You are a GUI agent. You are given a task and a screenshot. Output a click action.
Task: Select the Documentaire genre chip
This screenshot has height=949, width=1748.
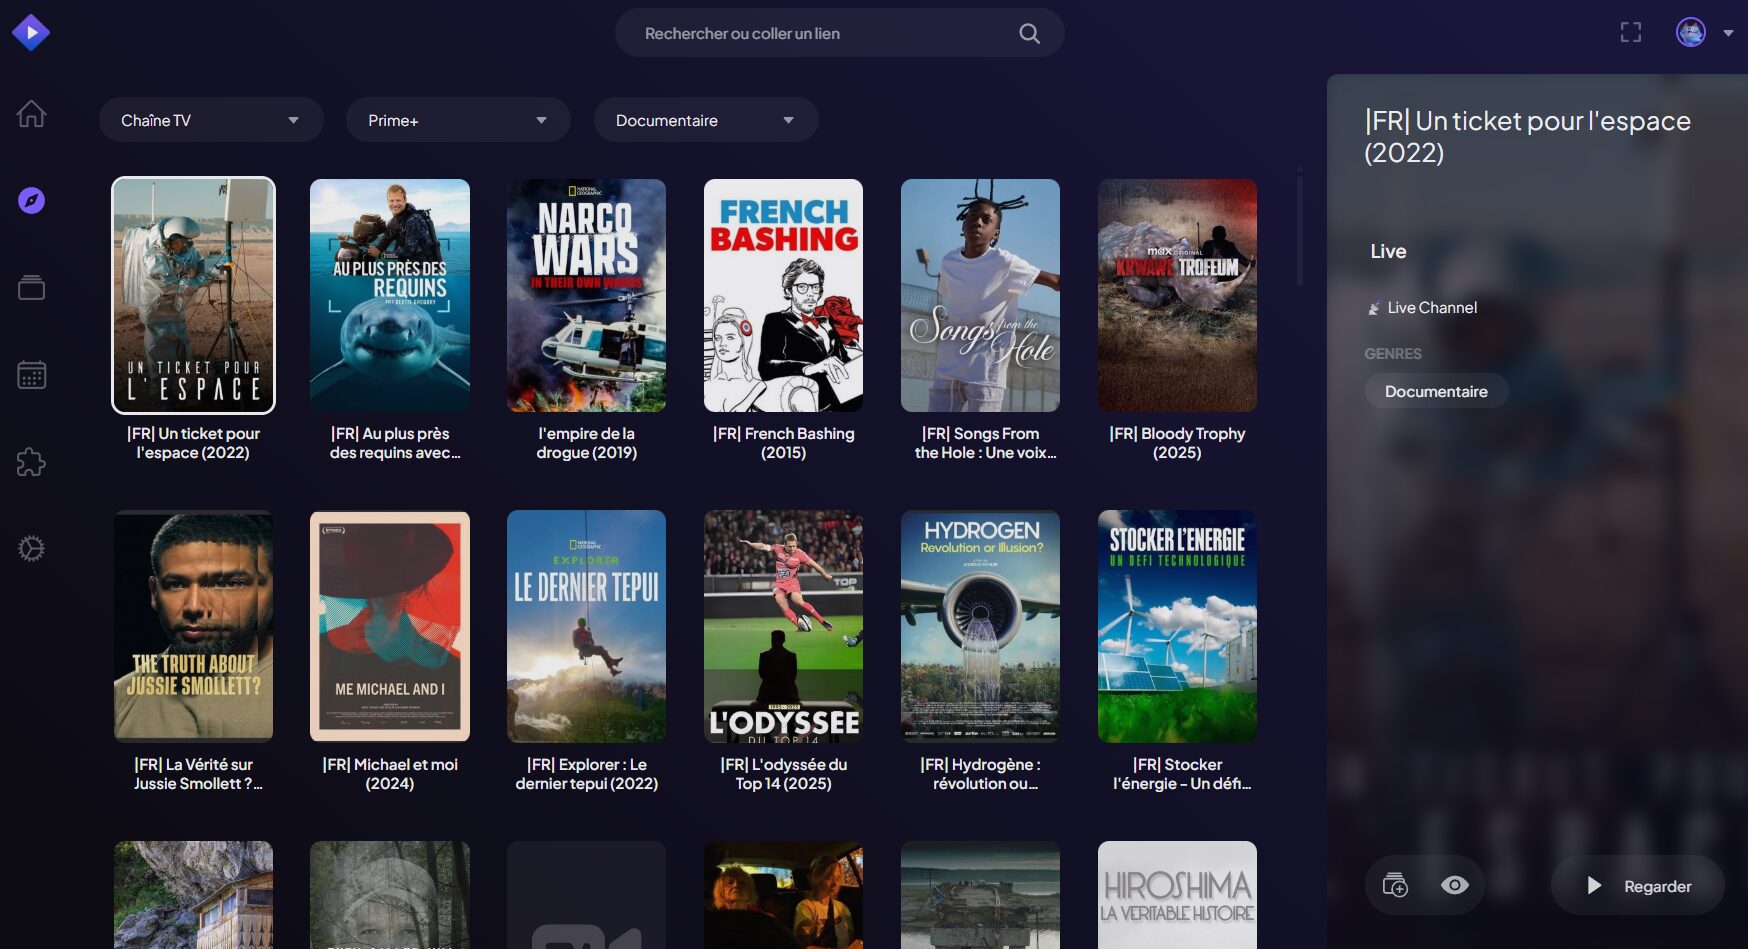click(1436, 391)
